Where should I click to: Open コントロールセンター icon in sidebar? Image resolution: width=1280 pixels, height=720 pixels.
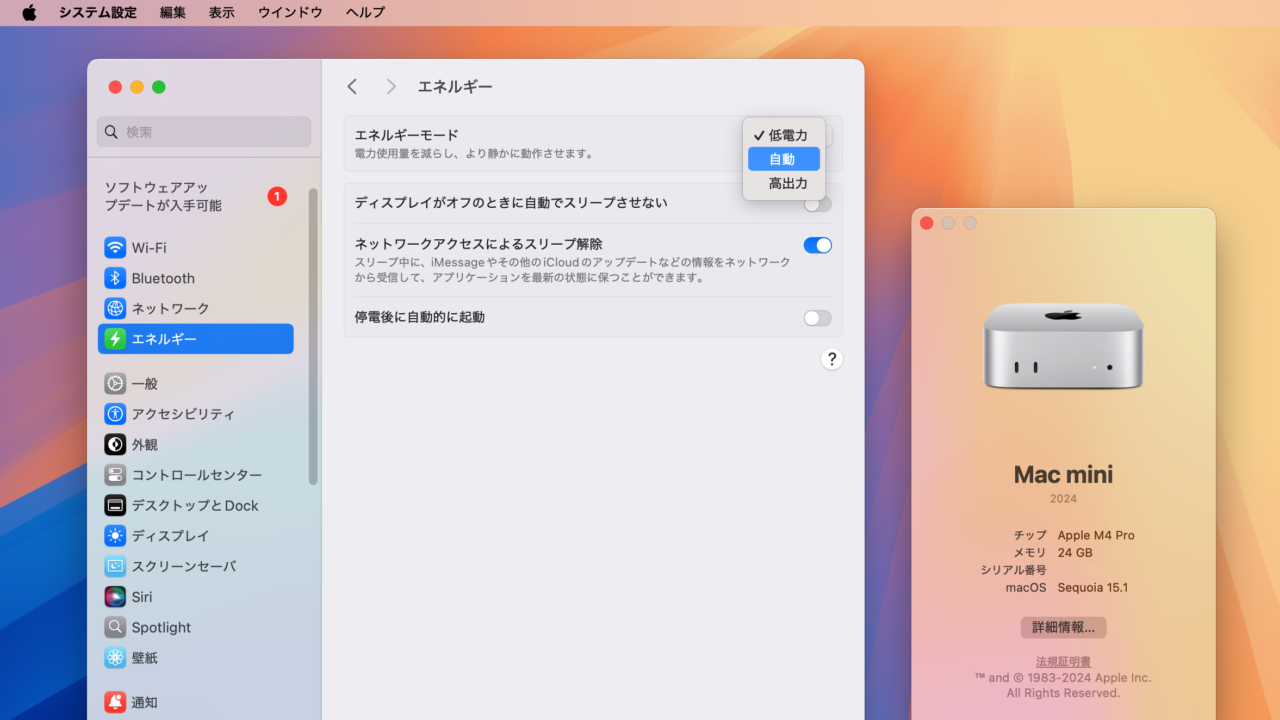pyautogui.click(x=115, y=475)
